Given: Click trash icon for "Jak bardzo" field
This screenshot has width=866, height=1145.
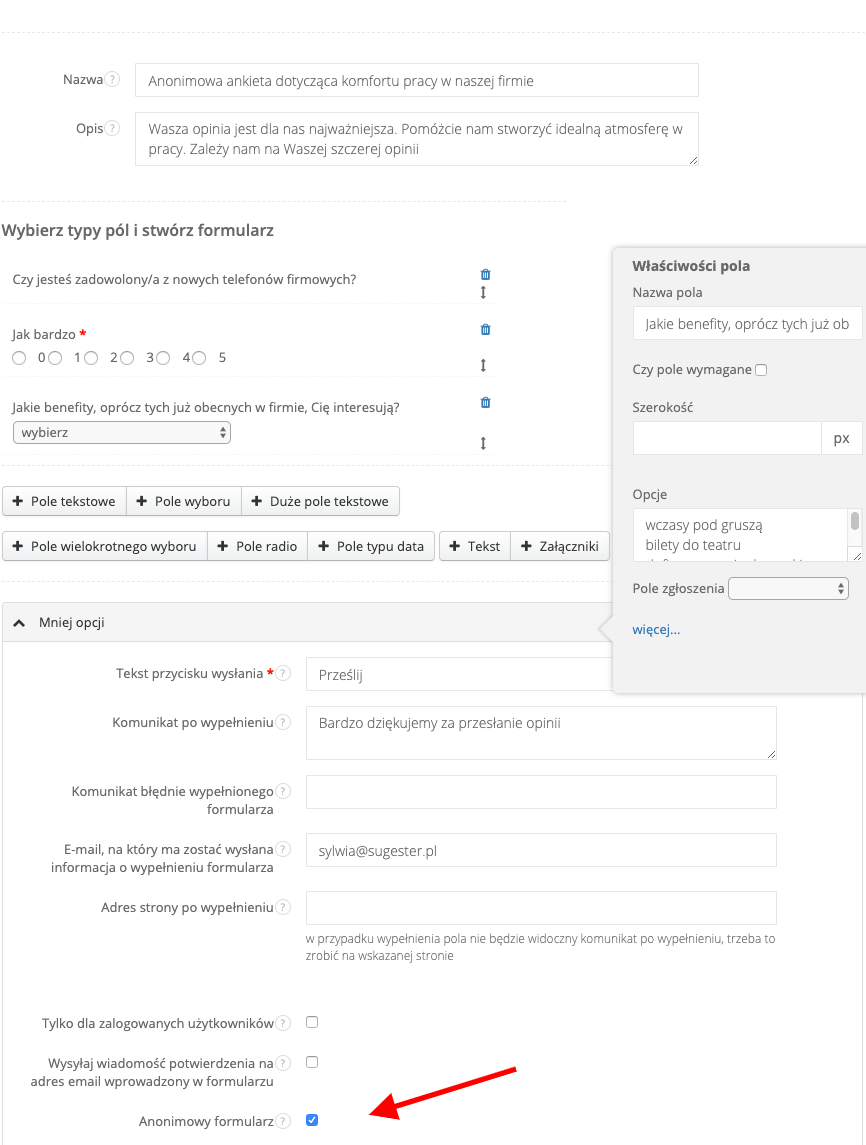Looking at the screenshot, I should [486, 329].
